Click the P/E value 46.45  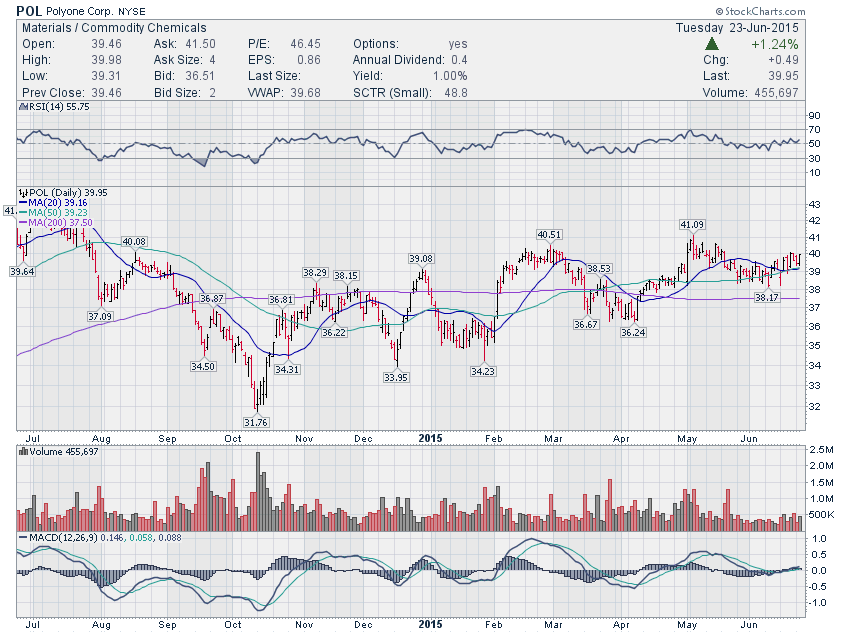tap(305, 44)
